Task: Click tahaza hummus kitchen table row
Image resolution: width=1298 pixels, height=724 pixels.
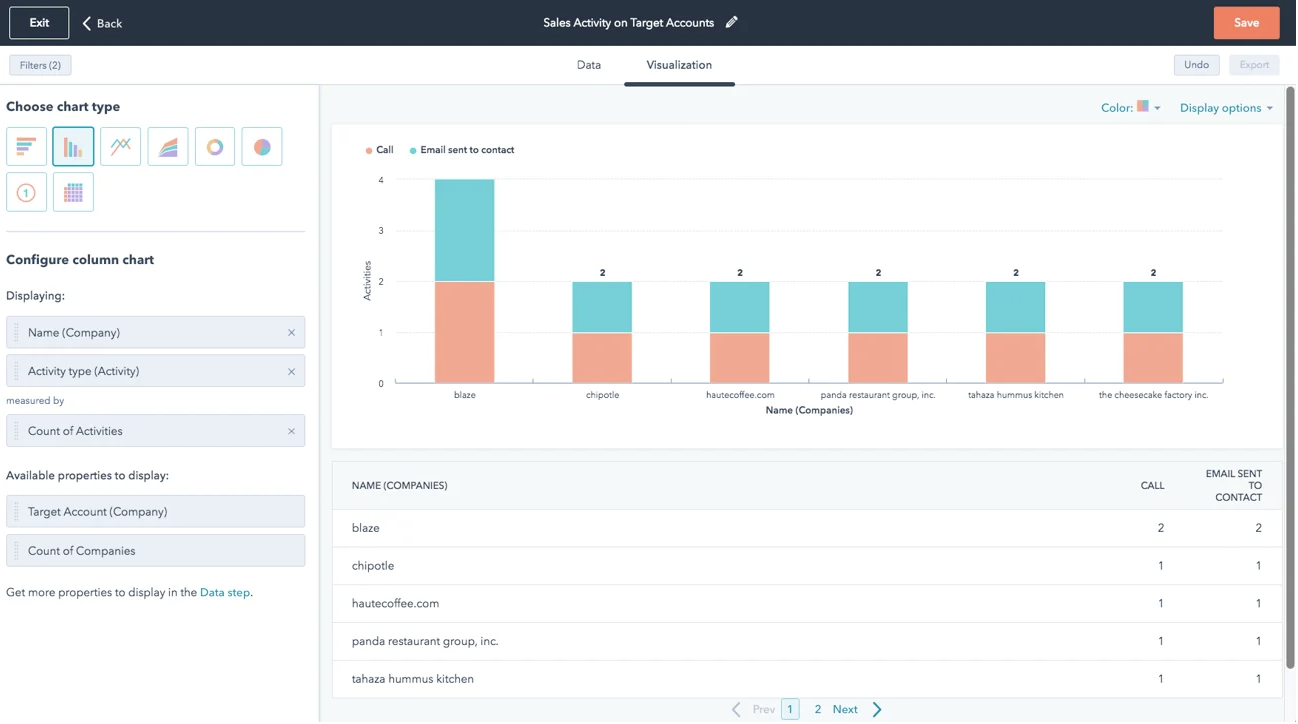Action: click(807, 679)
